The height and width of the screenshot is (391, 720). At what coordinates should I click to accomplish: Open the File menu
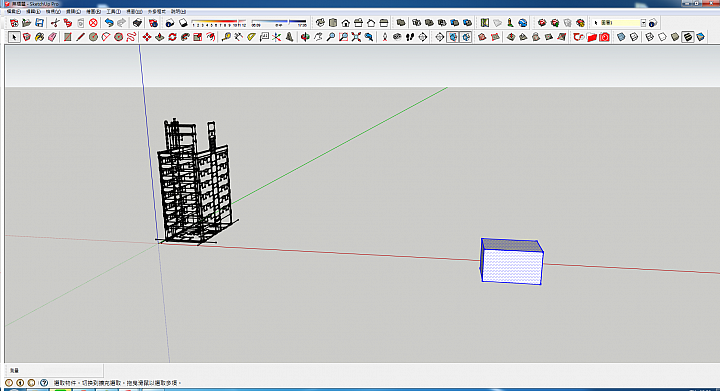(13, 11)
